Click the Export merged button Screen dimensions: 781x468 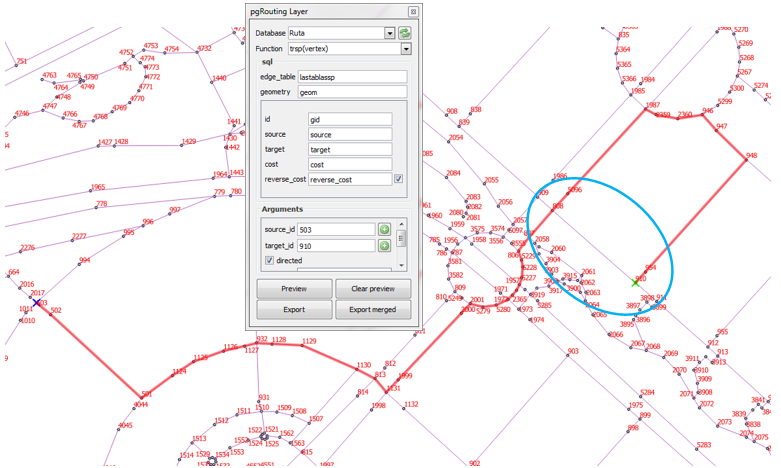[x=372, y=310]
